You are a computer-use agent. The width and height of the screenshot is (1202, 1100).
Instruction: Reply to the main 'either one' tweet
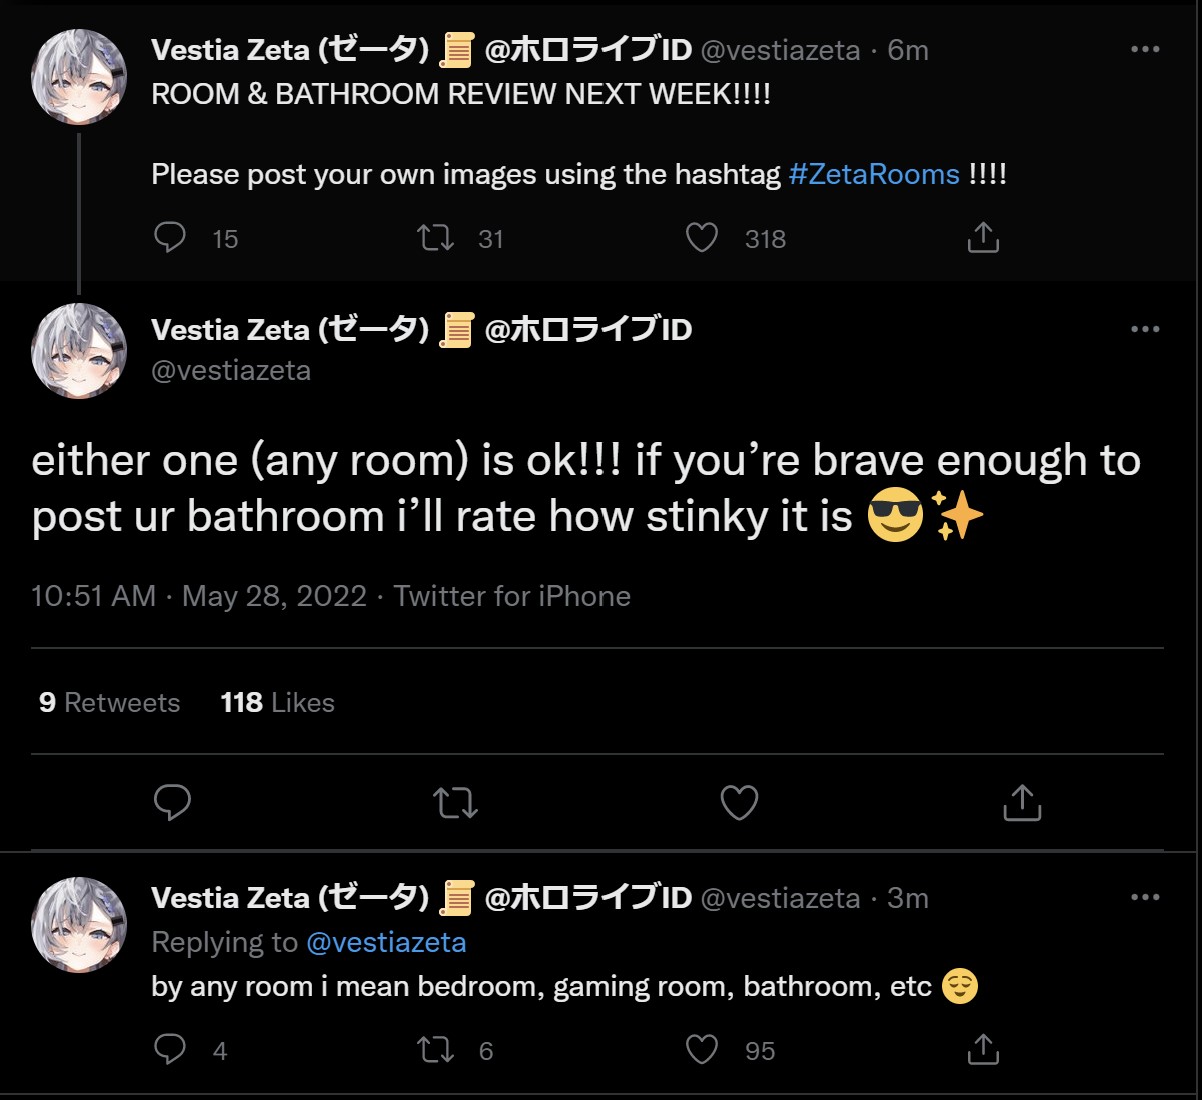click(x=172, y=802)
